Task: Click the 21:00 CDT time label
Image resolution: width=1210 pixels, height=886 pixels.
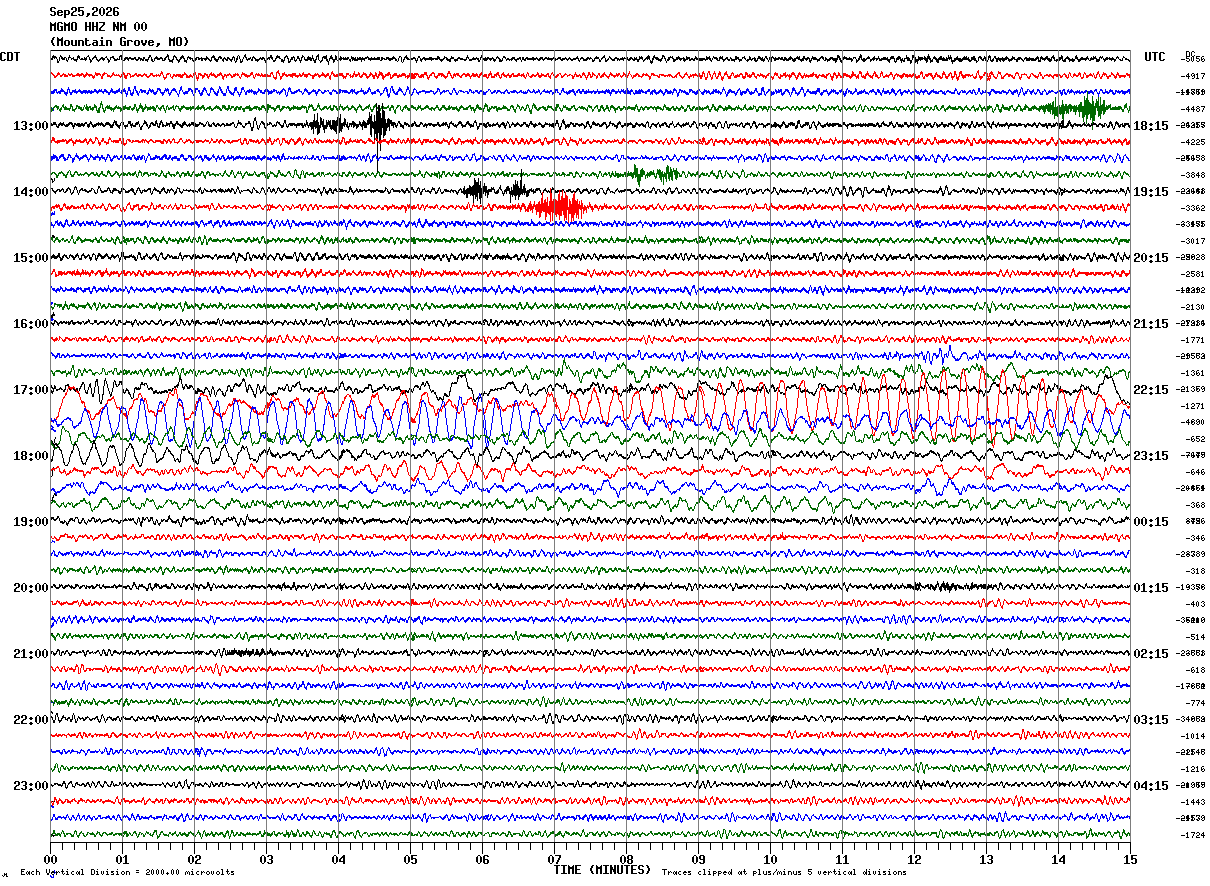Action: [x=31, y=654]
